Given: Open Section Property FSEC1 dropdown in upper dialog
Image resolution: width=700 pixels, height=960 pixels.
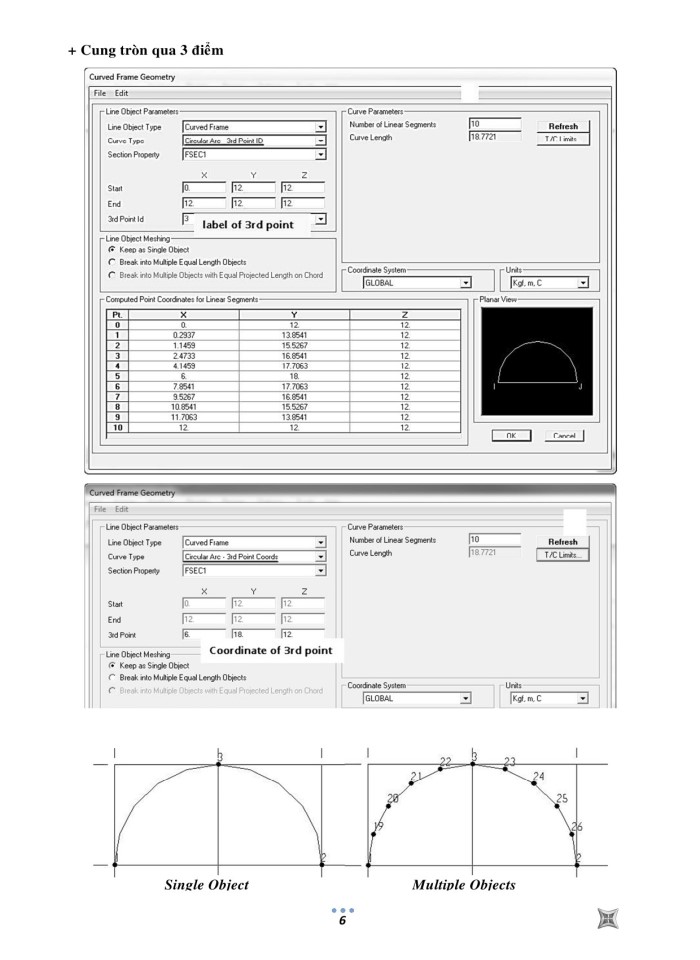Looking at the screenshot, I should pyautogui.click(x=321, y=155).
